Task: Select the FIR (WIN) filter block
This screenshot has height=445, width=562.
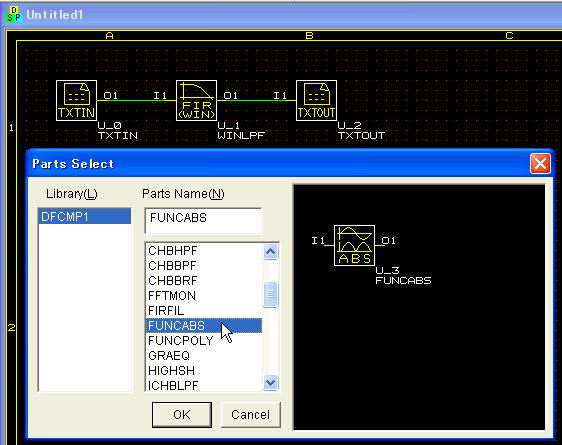Action: point(196,100)
